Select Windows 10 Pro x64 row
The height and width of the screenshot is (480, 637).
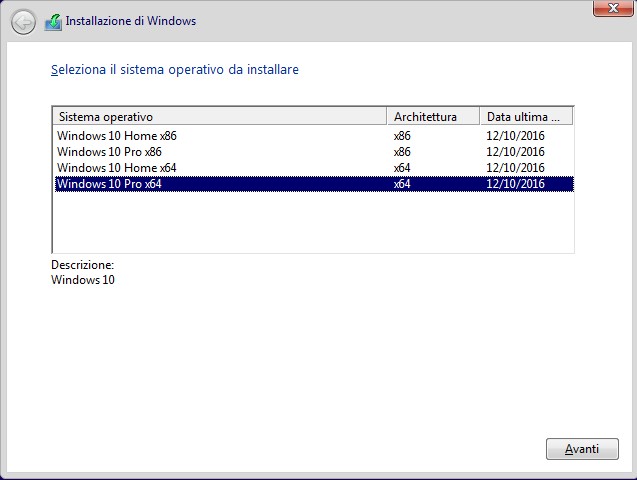click(x=314, y=184)
